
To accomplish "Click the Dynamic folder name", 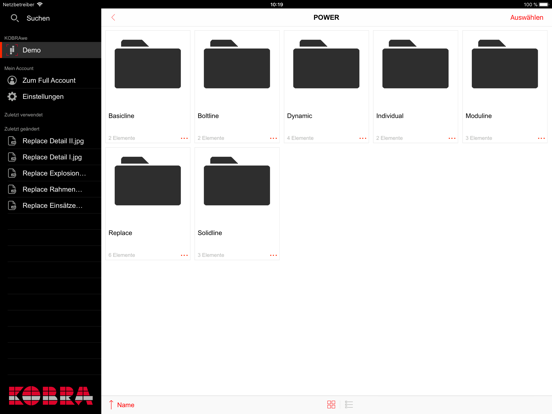I will pyautogui.click(x=300, y=116).
